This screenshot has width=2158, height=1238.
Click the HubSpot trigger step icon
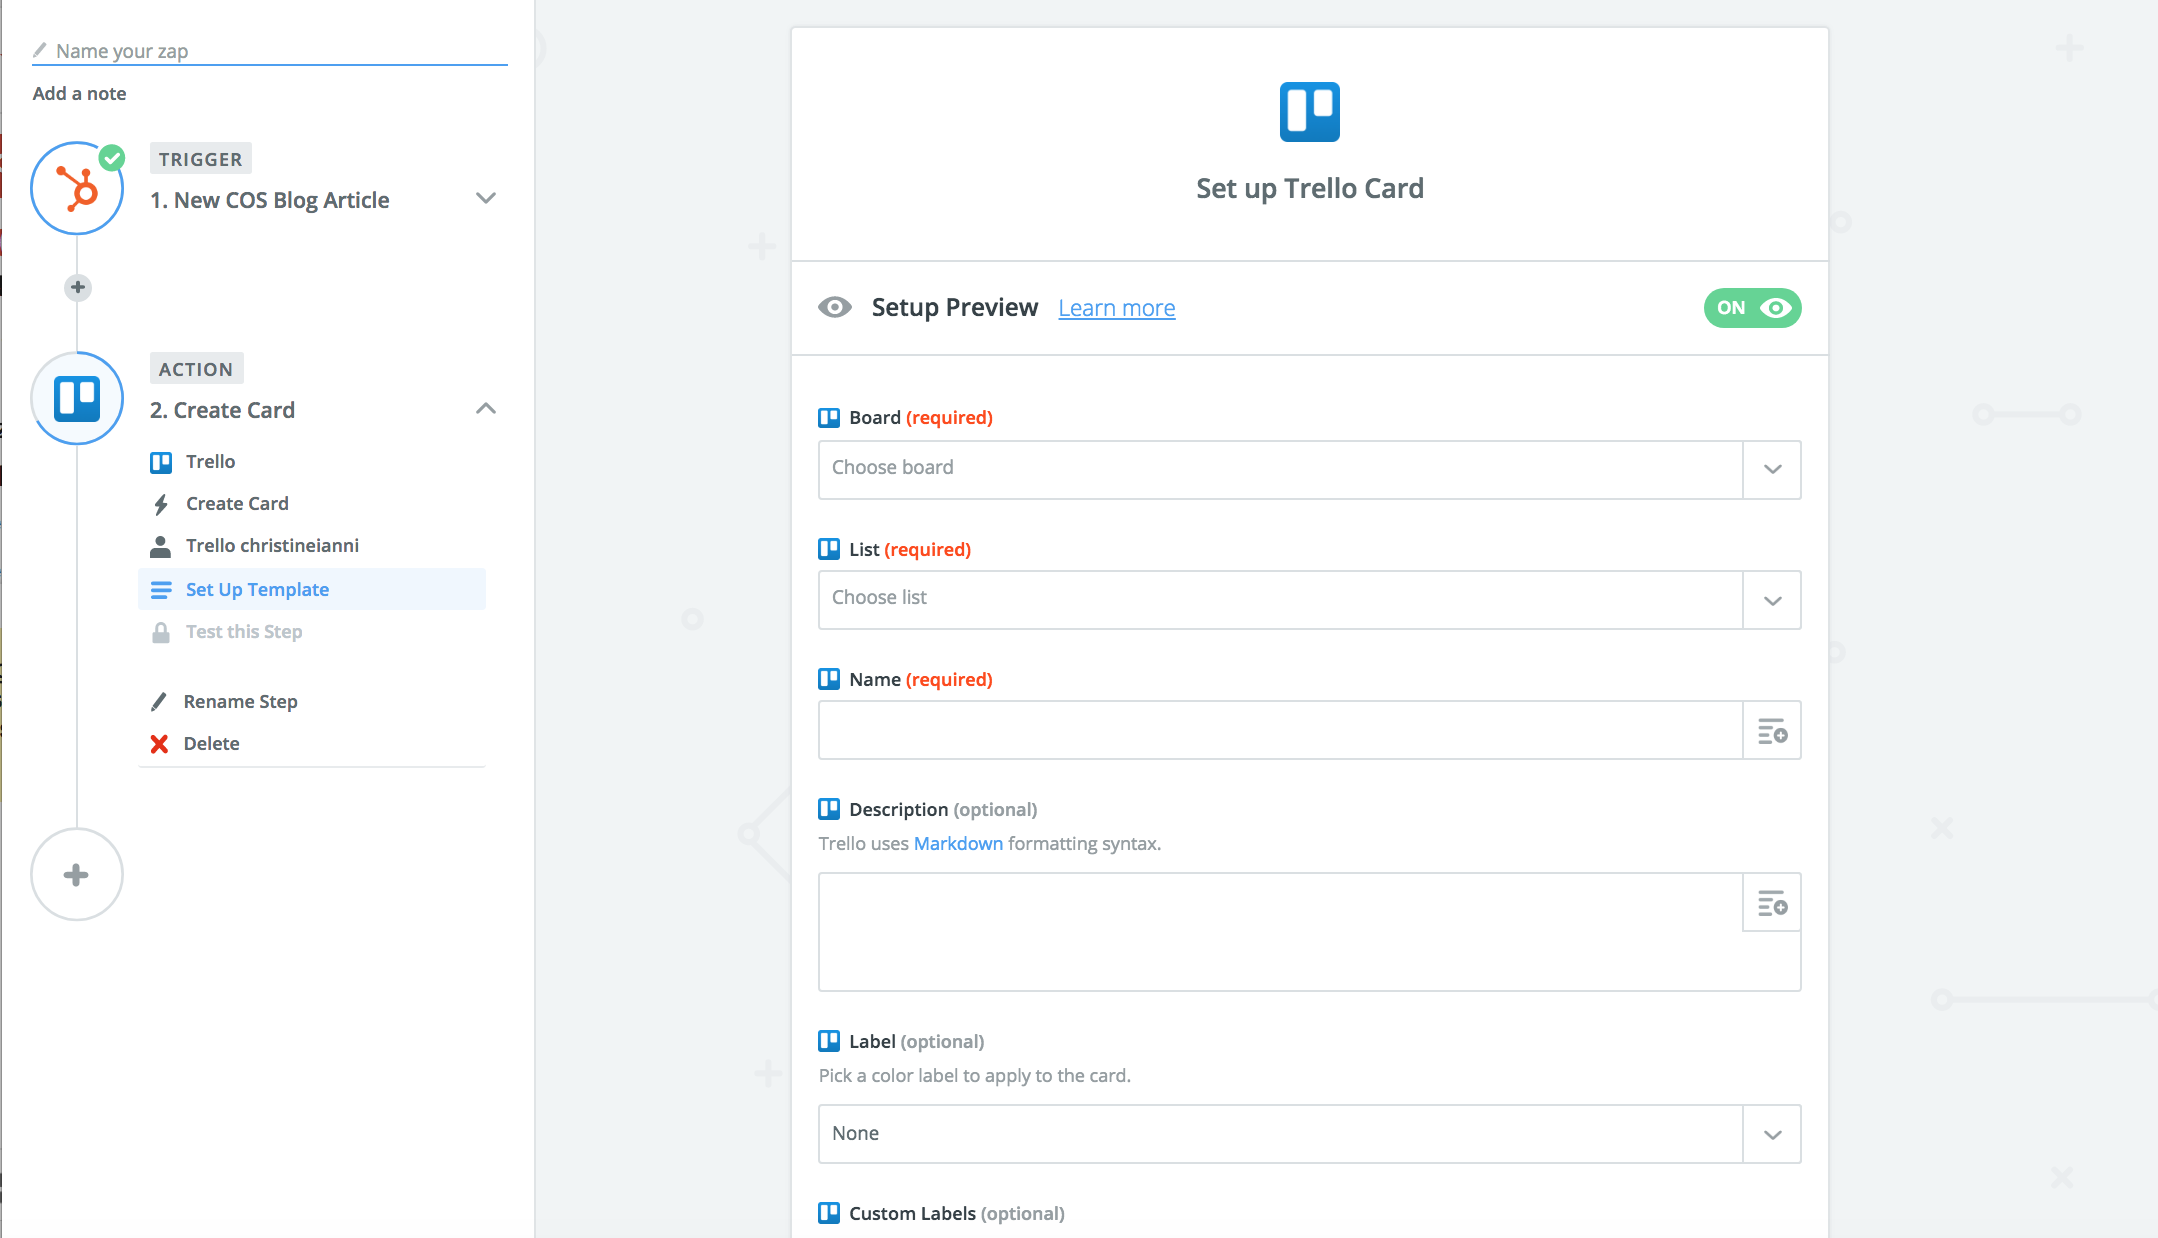coord(77,188)
